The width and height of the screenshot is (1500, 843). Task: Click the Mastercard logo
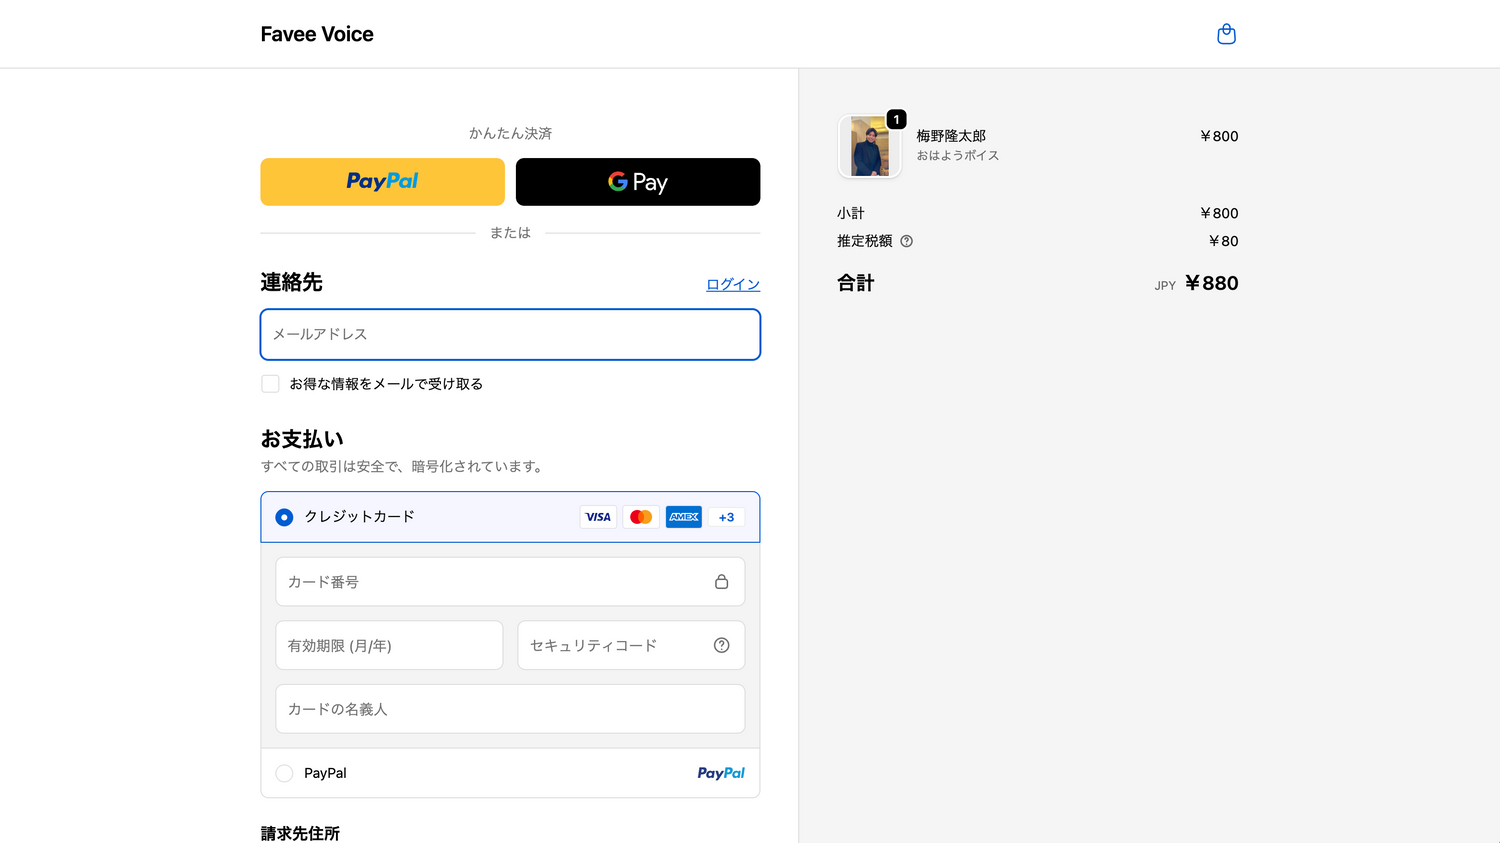coord(641,517)
